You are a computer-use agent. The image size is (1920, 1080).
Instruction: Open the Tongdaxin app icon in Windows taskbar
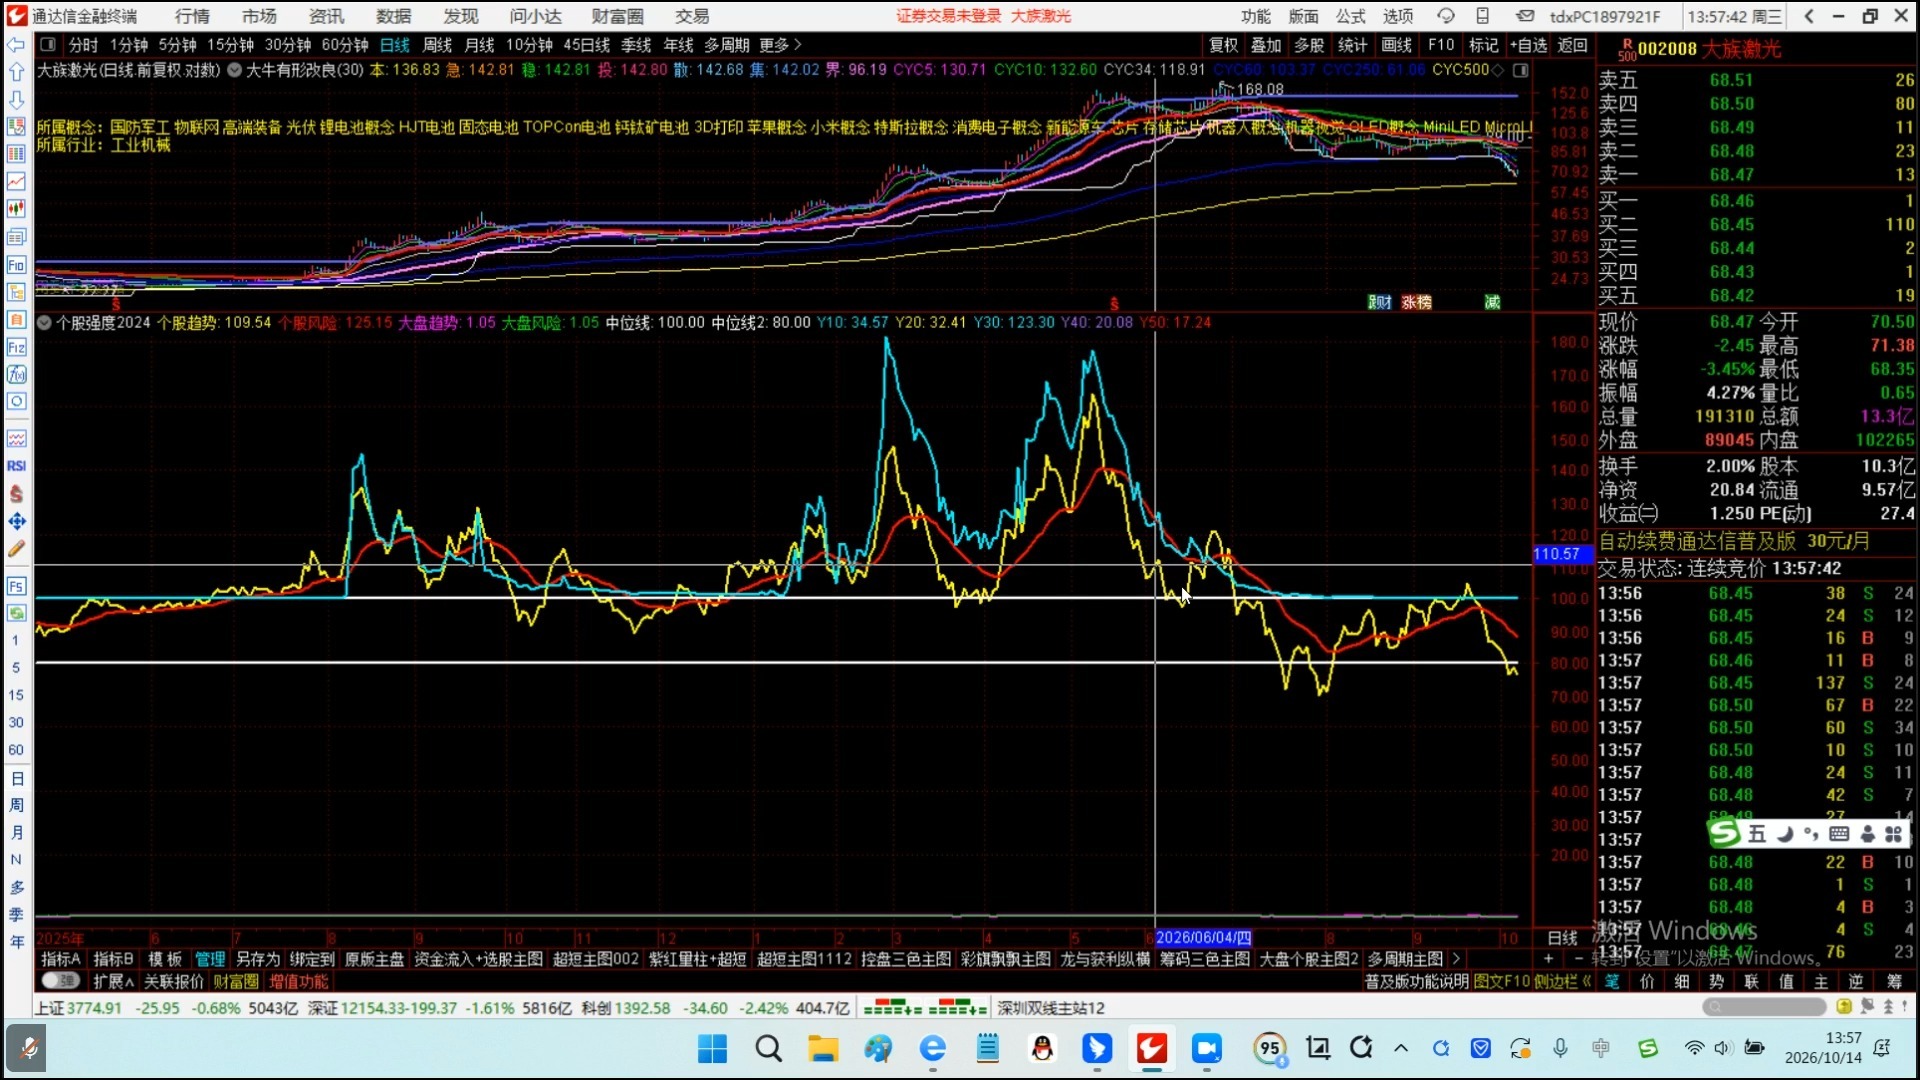click(1151, 1048)
